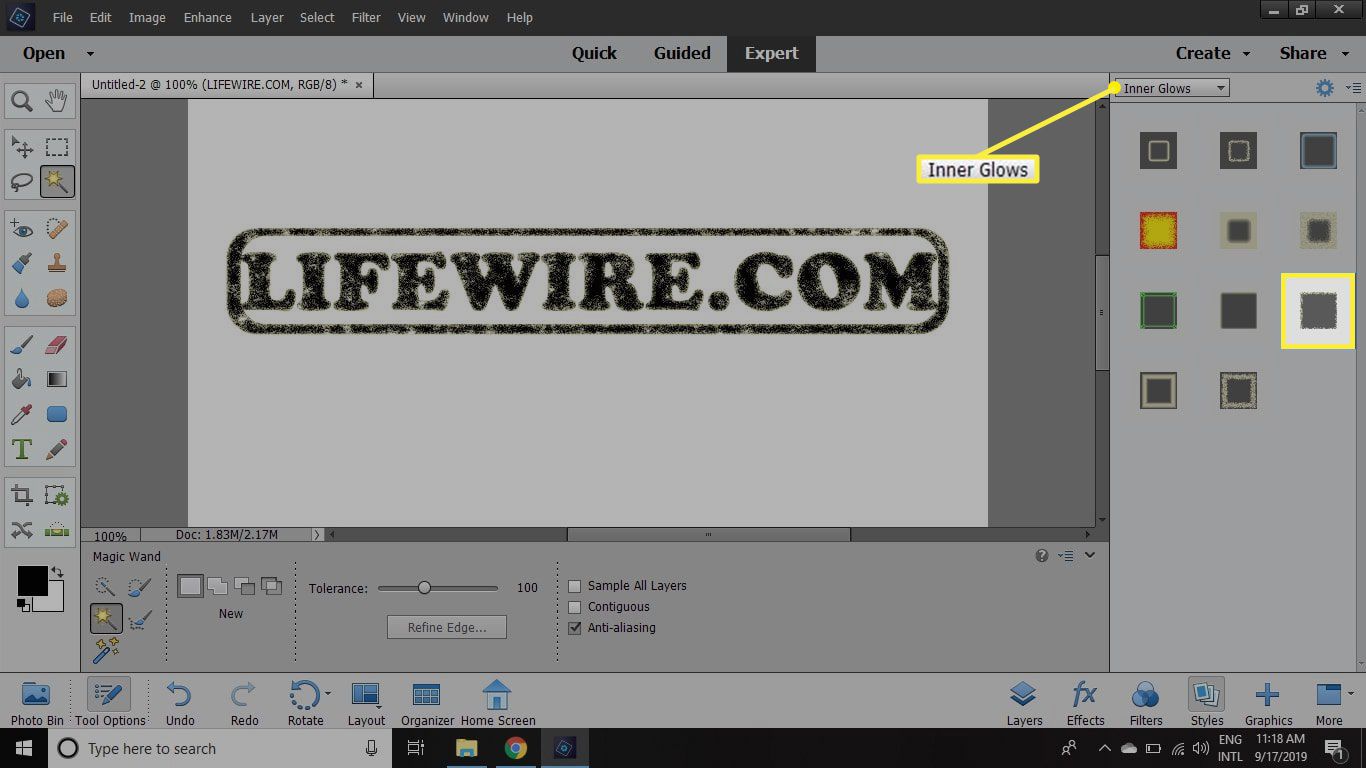Collapse the Tool Options panel chevron
1366x768 pixels.
point(1090,556)
